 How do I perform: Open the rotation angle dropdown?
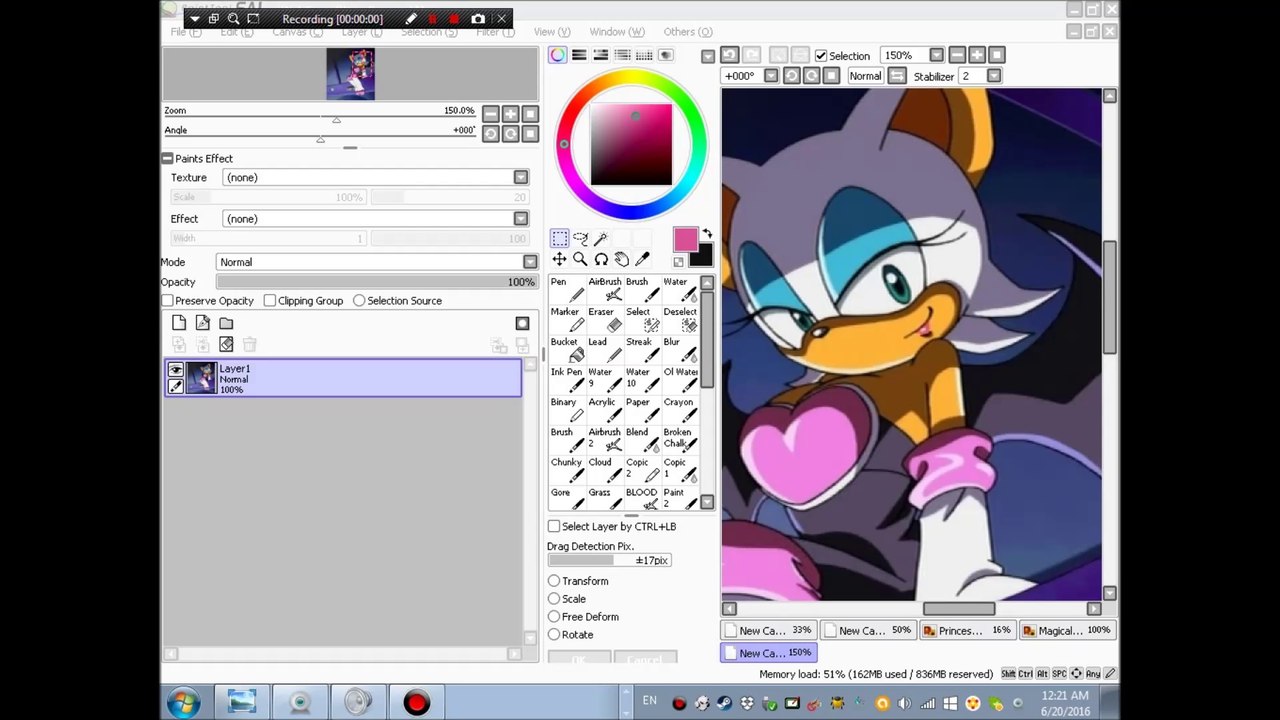[771, 76]
